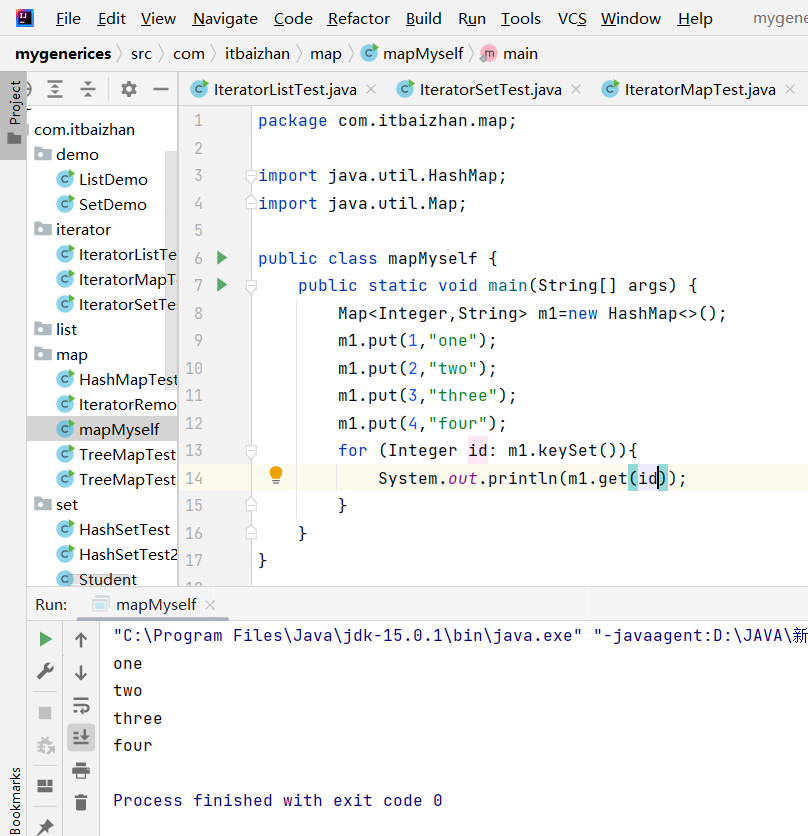Screen dimensions: 808x836
Task: Toggle the Project tool window sidebar button
Action: tap(14, 115)
